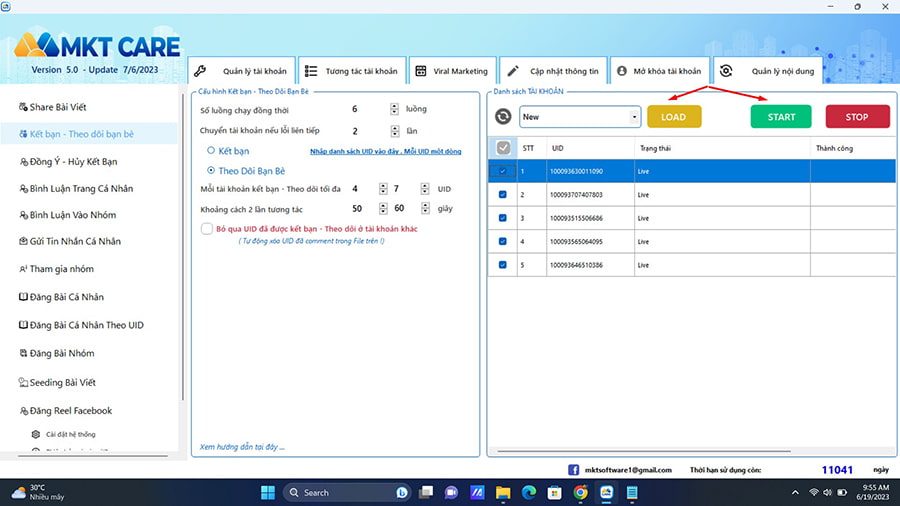
Task: Click the Bình Luận Trang Cá Nhân icon
Action: coord(24,189)
